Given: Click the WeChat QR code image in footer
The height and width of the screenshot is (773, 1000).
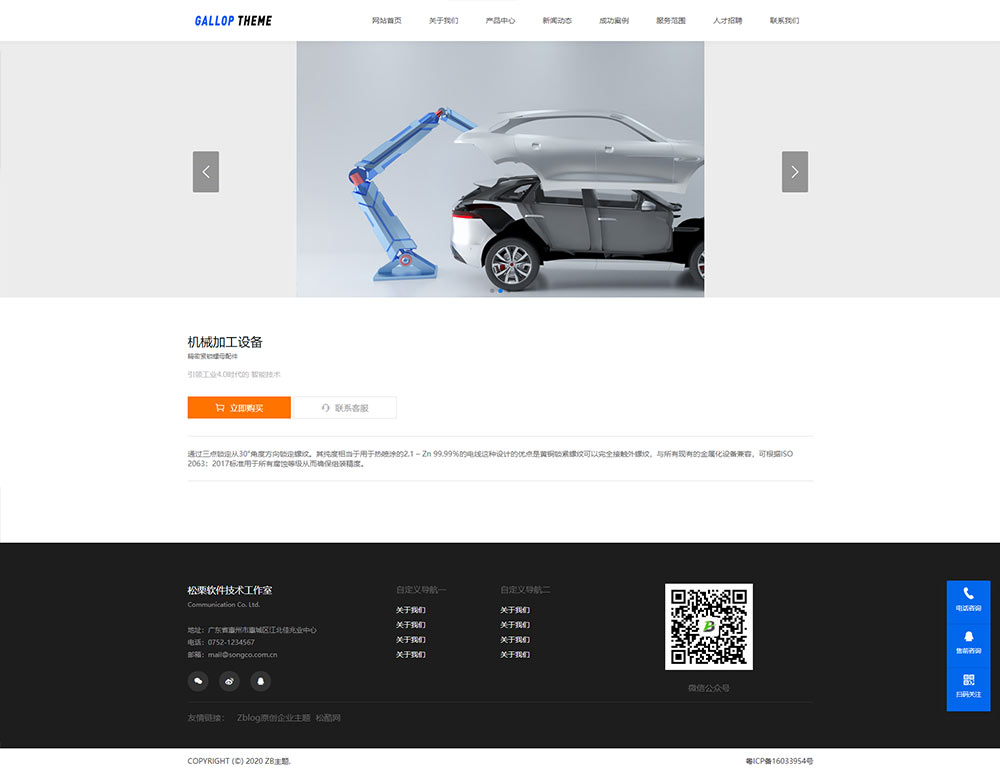Looking at the screenshot, I should 709,627.
